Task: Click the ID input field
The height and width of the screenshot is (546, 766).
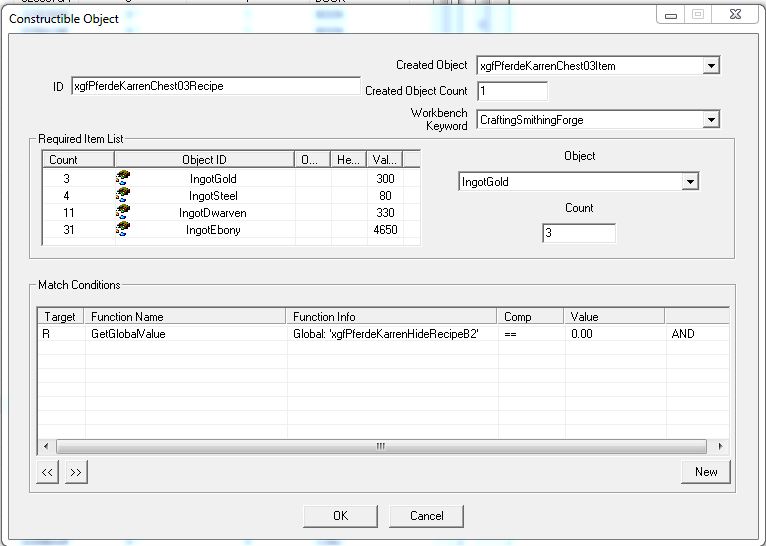Action: [x=215, y=86]
